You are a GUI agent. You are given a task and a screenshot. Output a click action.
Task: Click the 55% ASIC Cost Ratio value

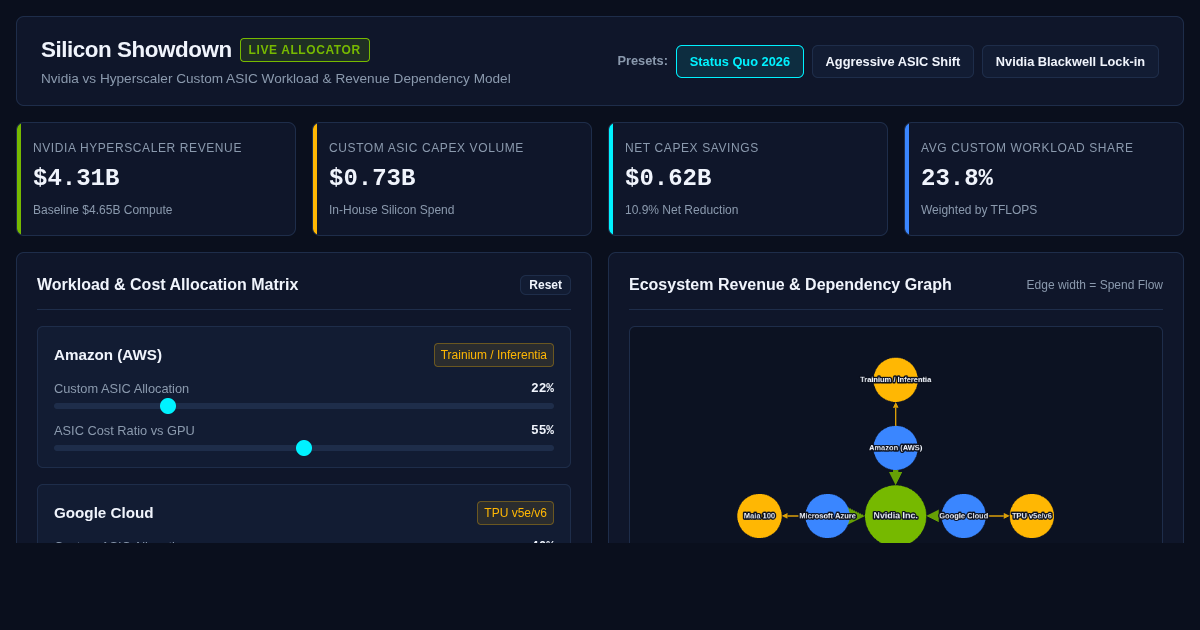[x=542, y=430]
